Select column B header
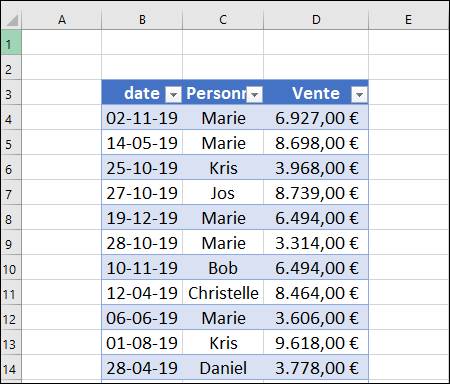The height and width of the screenshot is (384, 450). 142,20
